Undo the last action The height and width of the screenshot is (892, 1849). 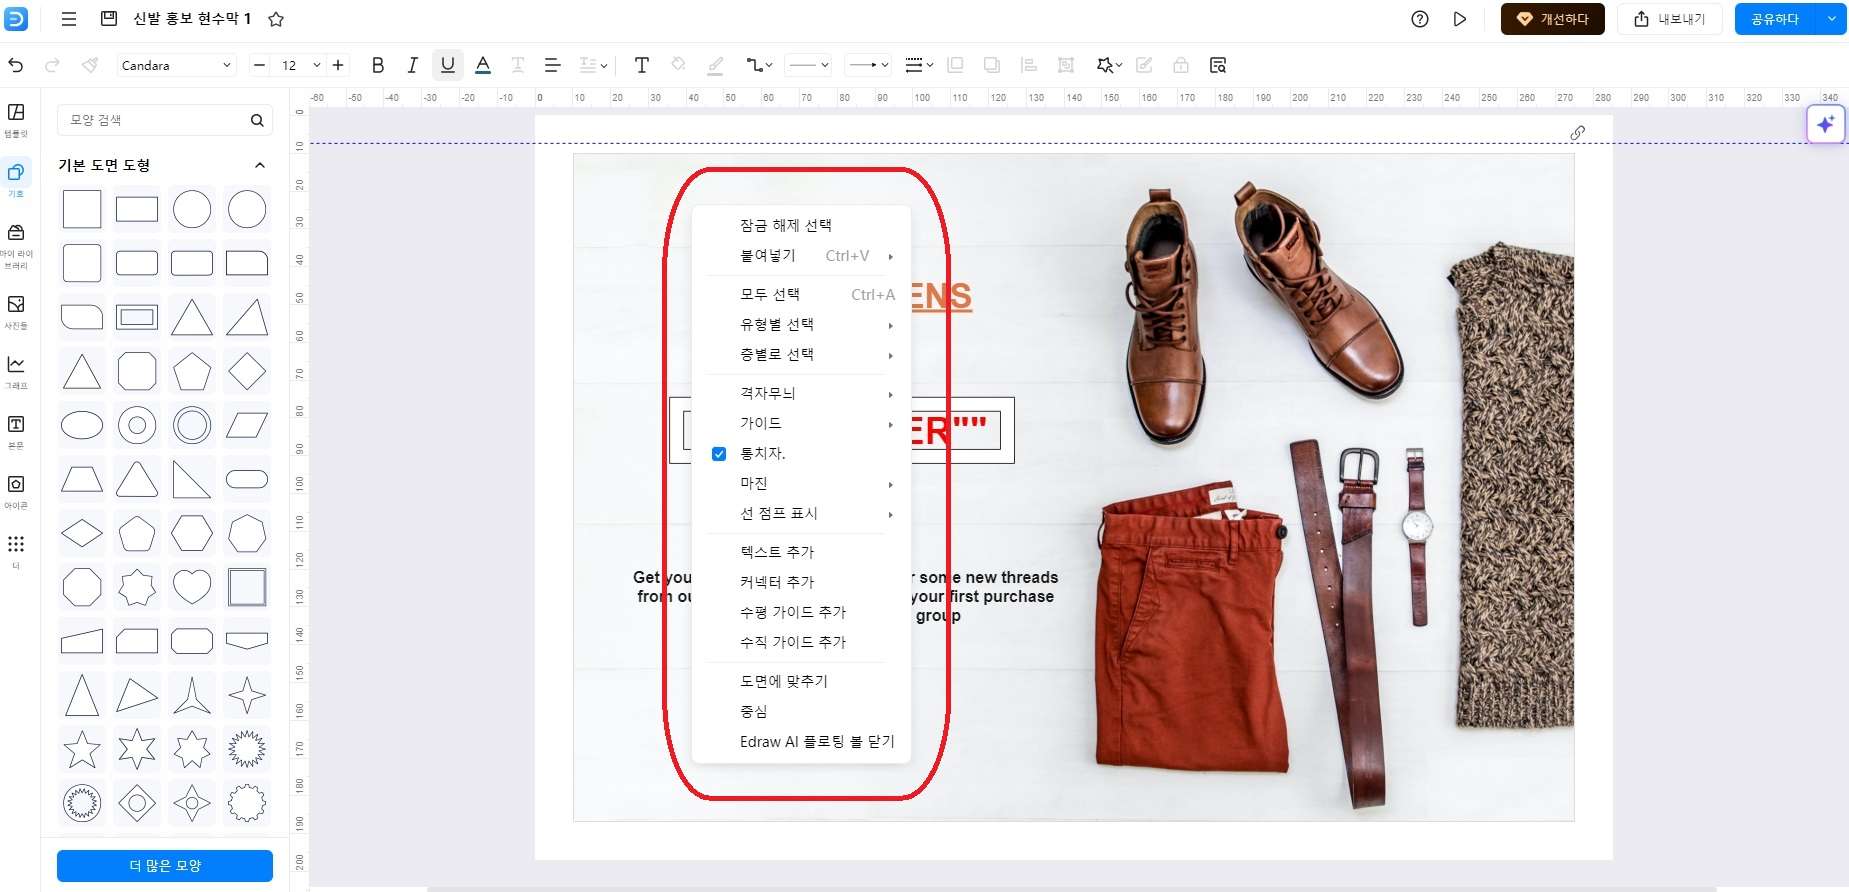pyautogui.click(x=16, y=65)
